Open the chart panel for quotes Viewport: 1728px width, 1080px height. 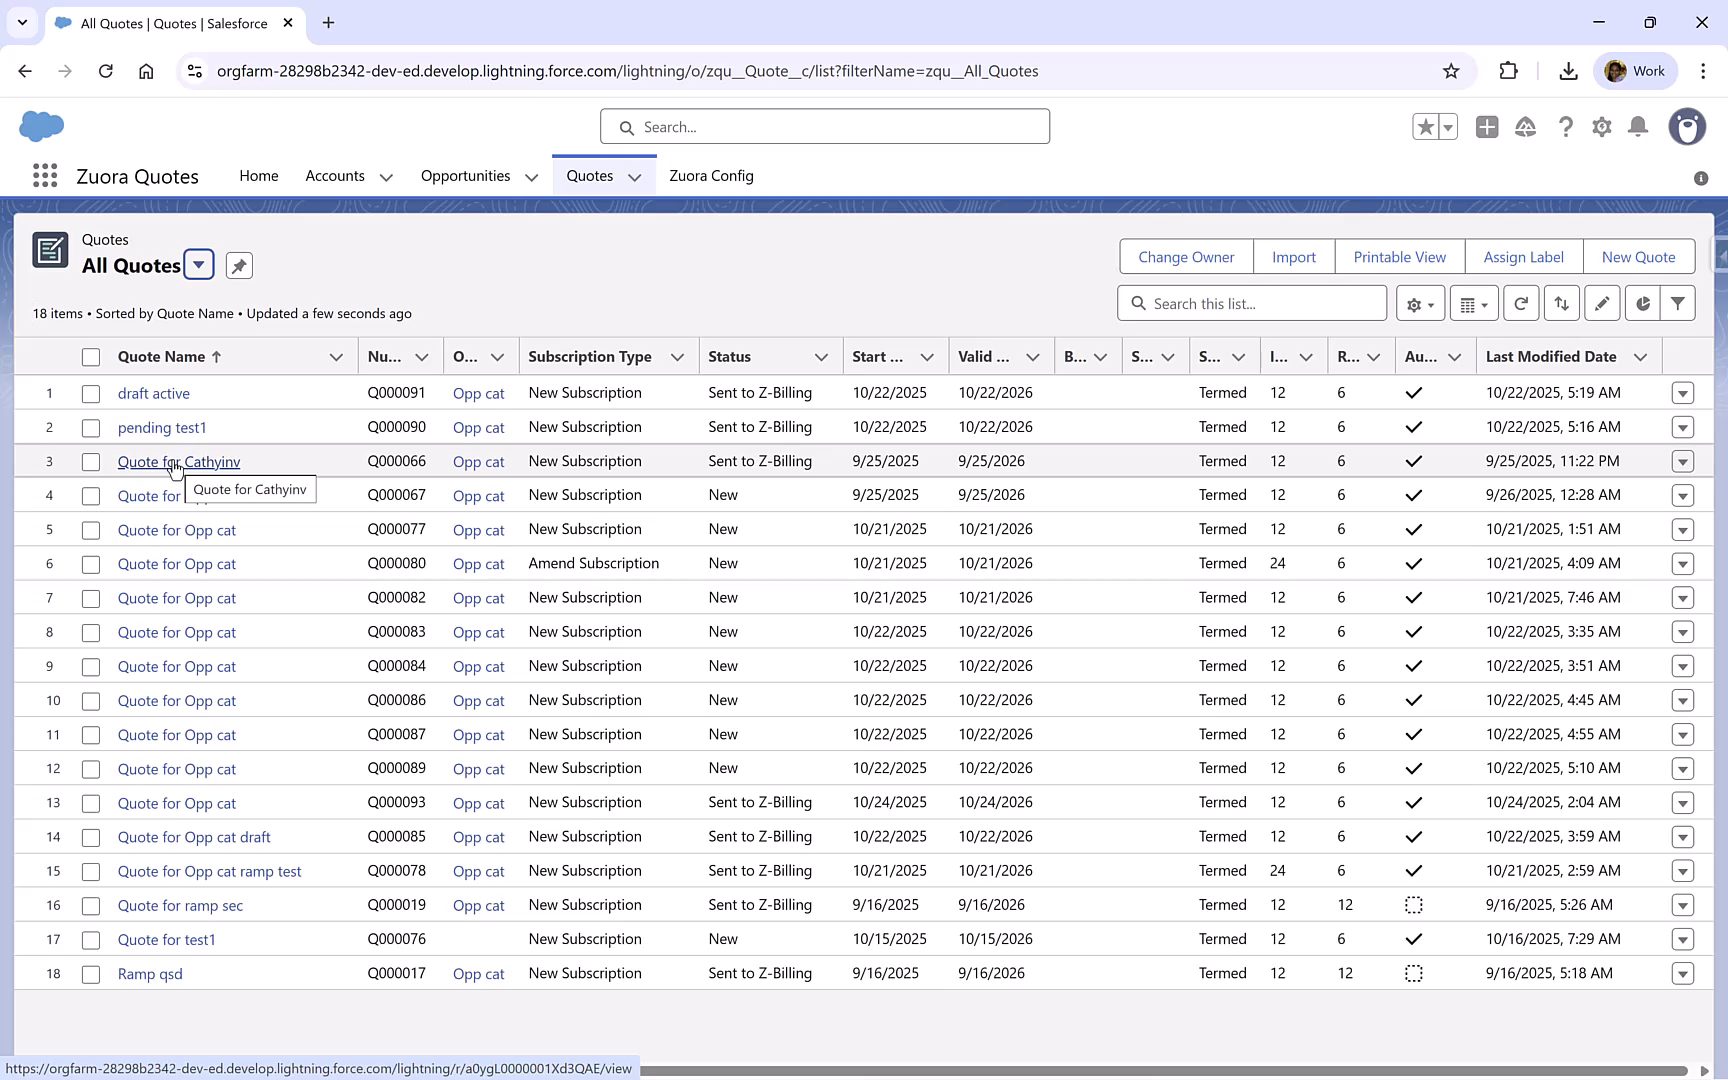1641,303
